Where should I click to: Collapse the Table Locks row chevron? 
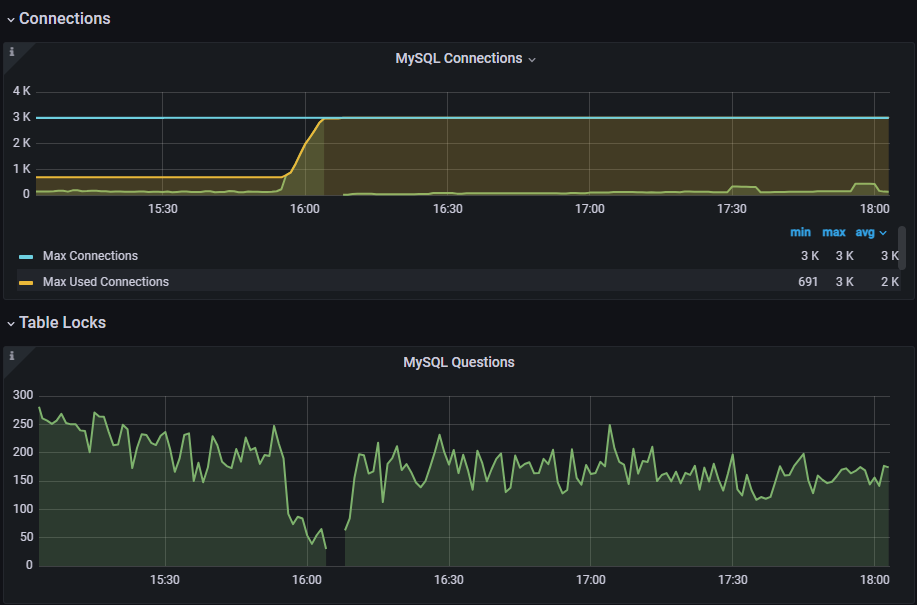click(10, 323)
